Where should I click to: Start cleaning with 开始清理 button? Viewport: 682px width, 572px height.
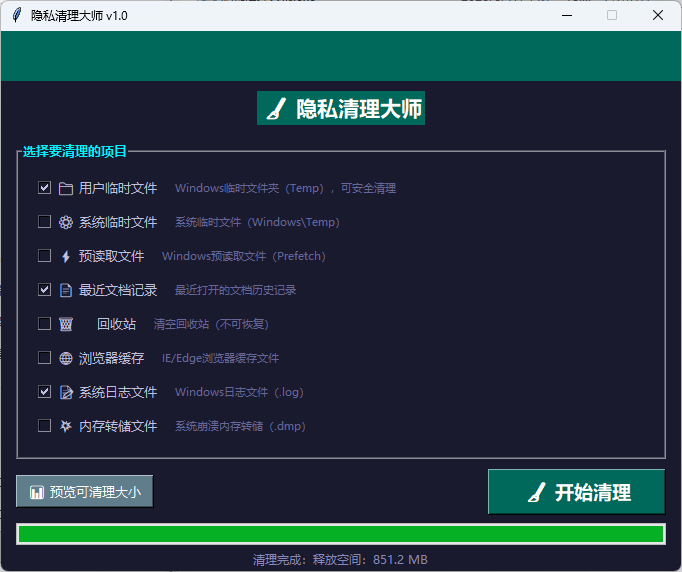(576, 492)
